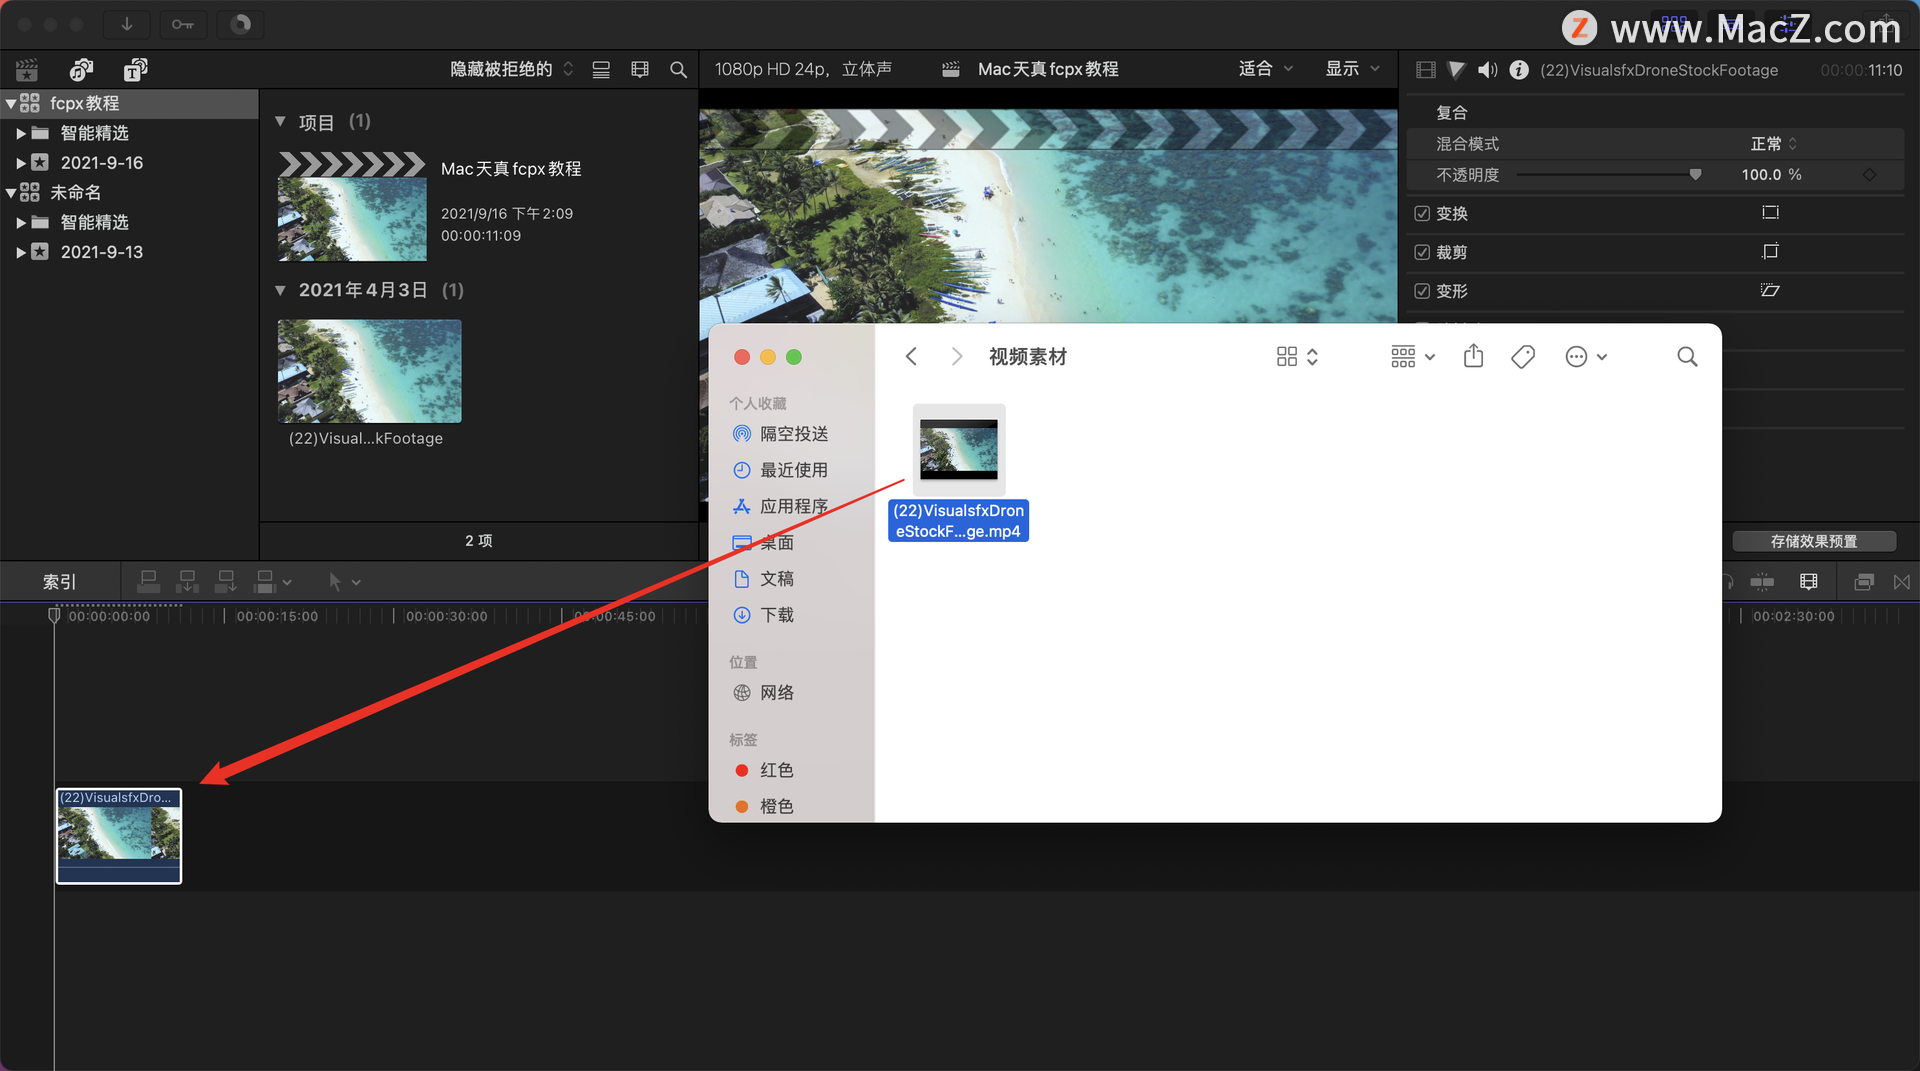Collapse the 2021年4月3日 section
This screenshot has height=1071, width=1920.
coord(280,291)
